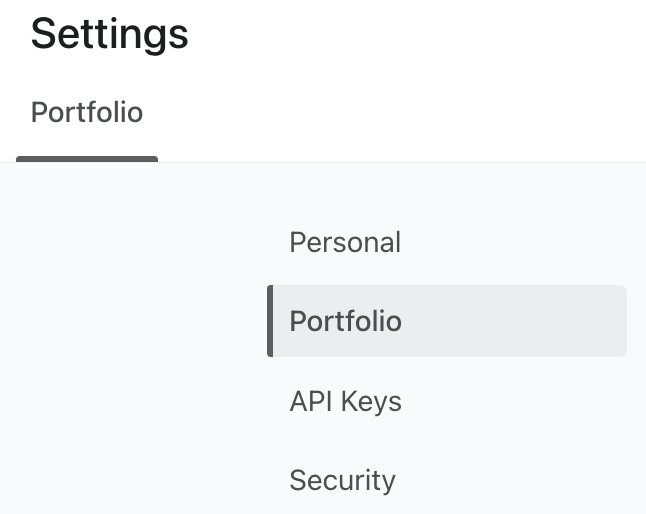Image resolution: width=646 pixels, height=514 pixels.
Task: Click the Settings title text
Action: click(x=109, y=34)
